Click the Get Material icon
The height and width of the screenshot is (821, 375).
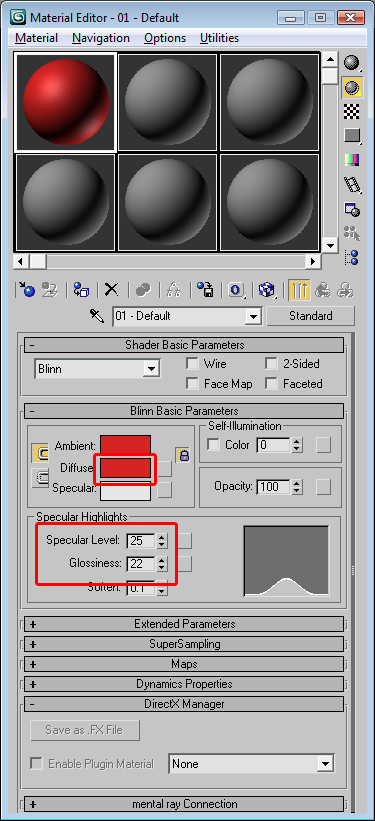pos(26,290)
